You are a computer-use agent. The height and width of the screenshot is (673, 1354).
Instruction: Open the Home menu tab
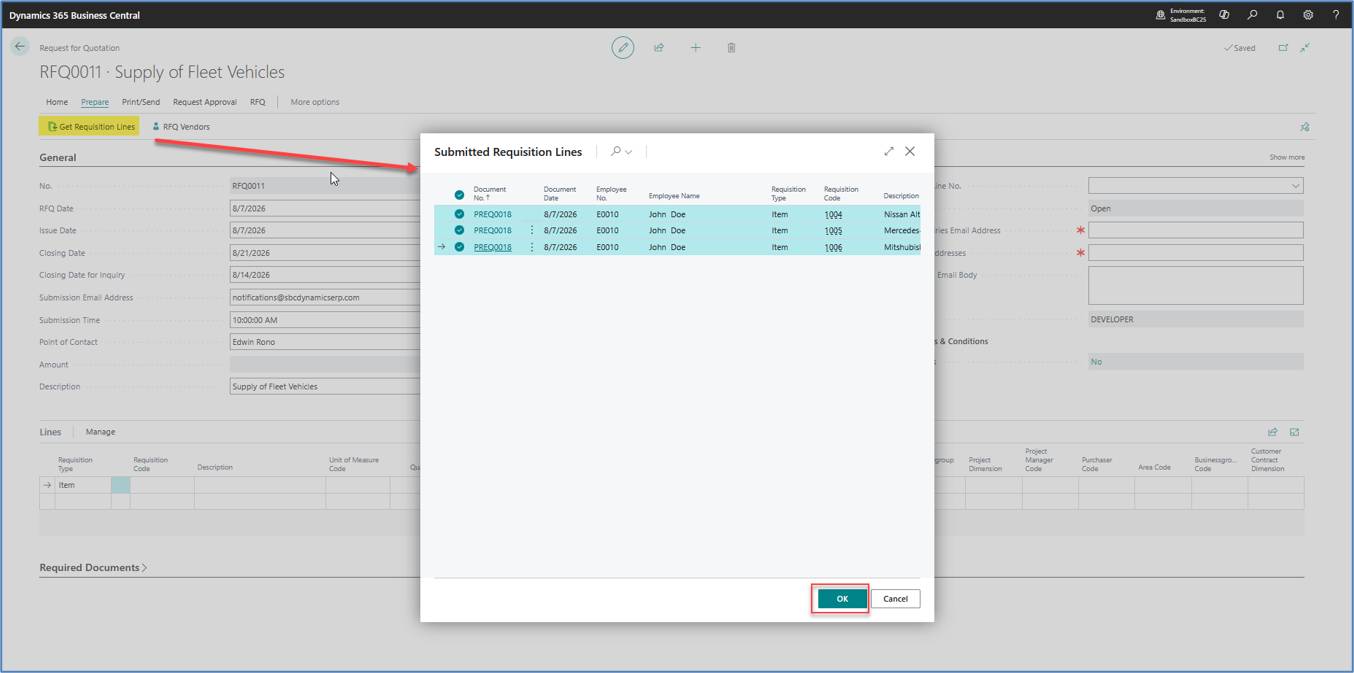[x=57, y=102]
